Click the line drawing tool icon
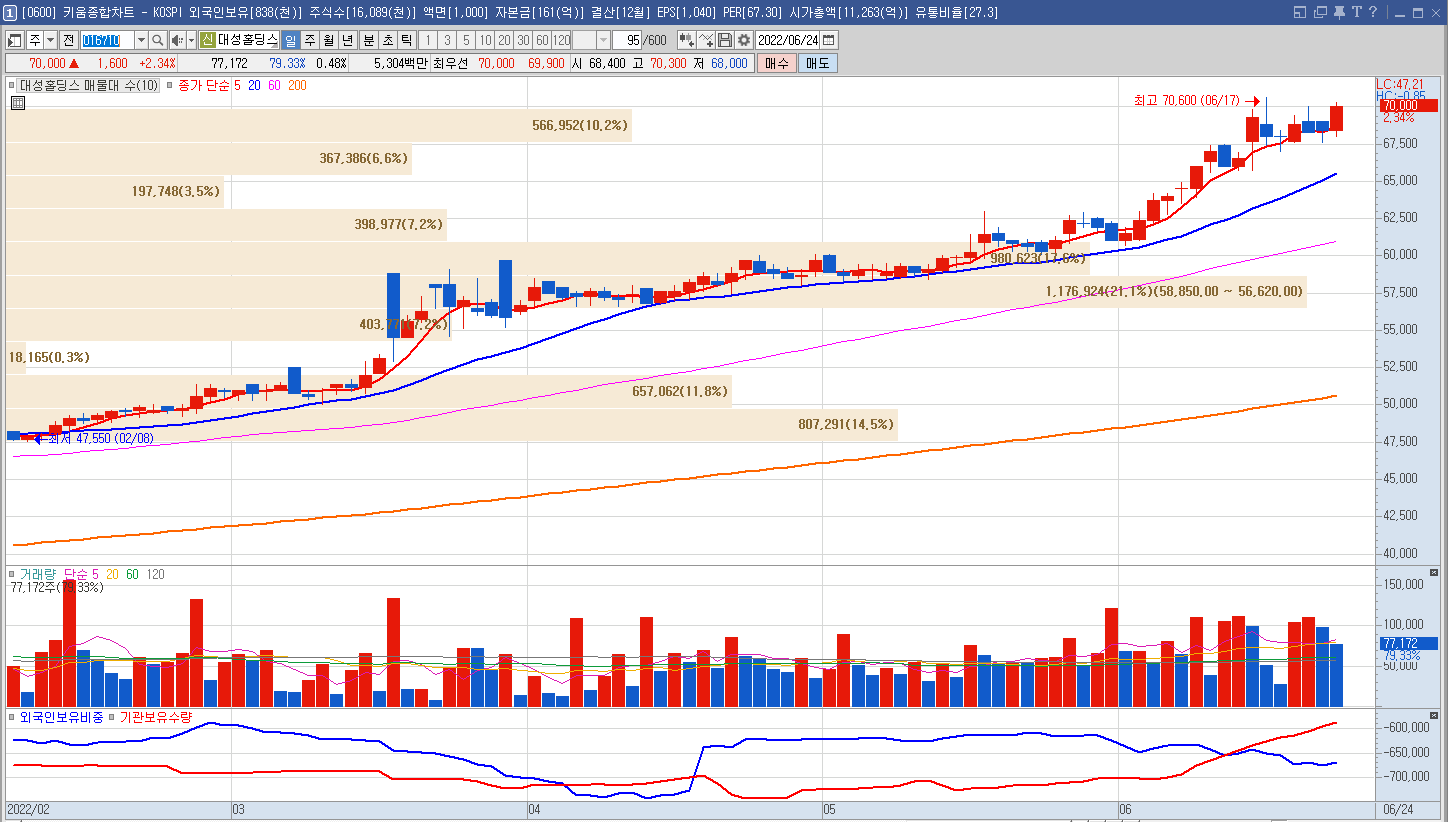The width and height of the screenshot is (1448, 822). point(707,40)
